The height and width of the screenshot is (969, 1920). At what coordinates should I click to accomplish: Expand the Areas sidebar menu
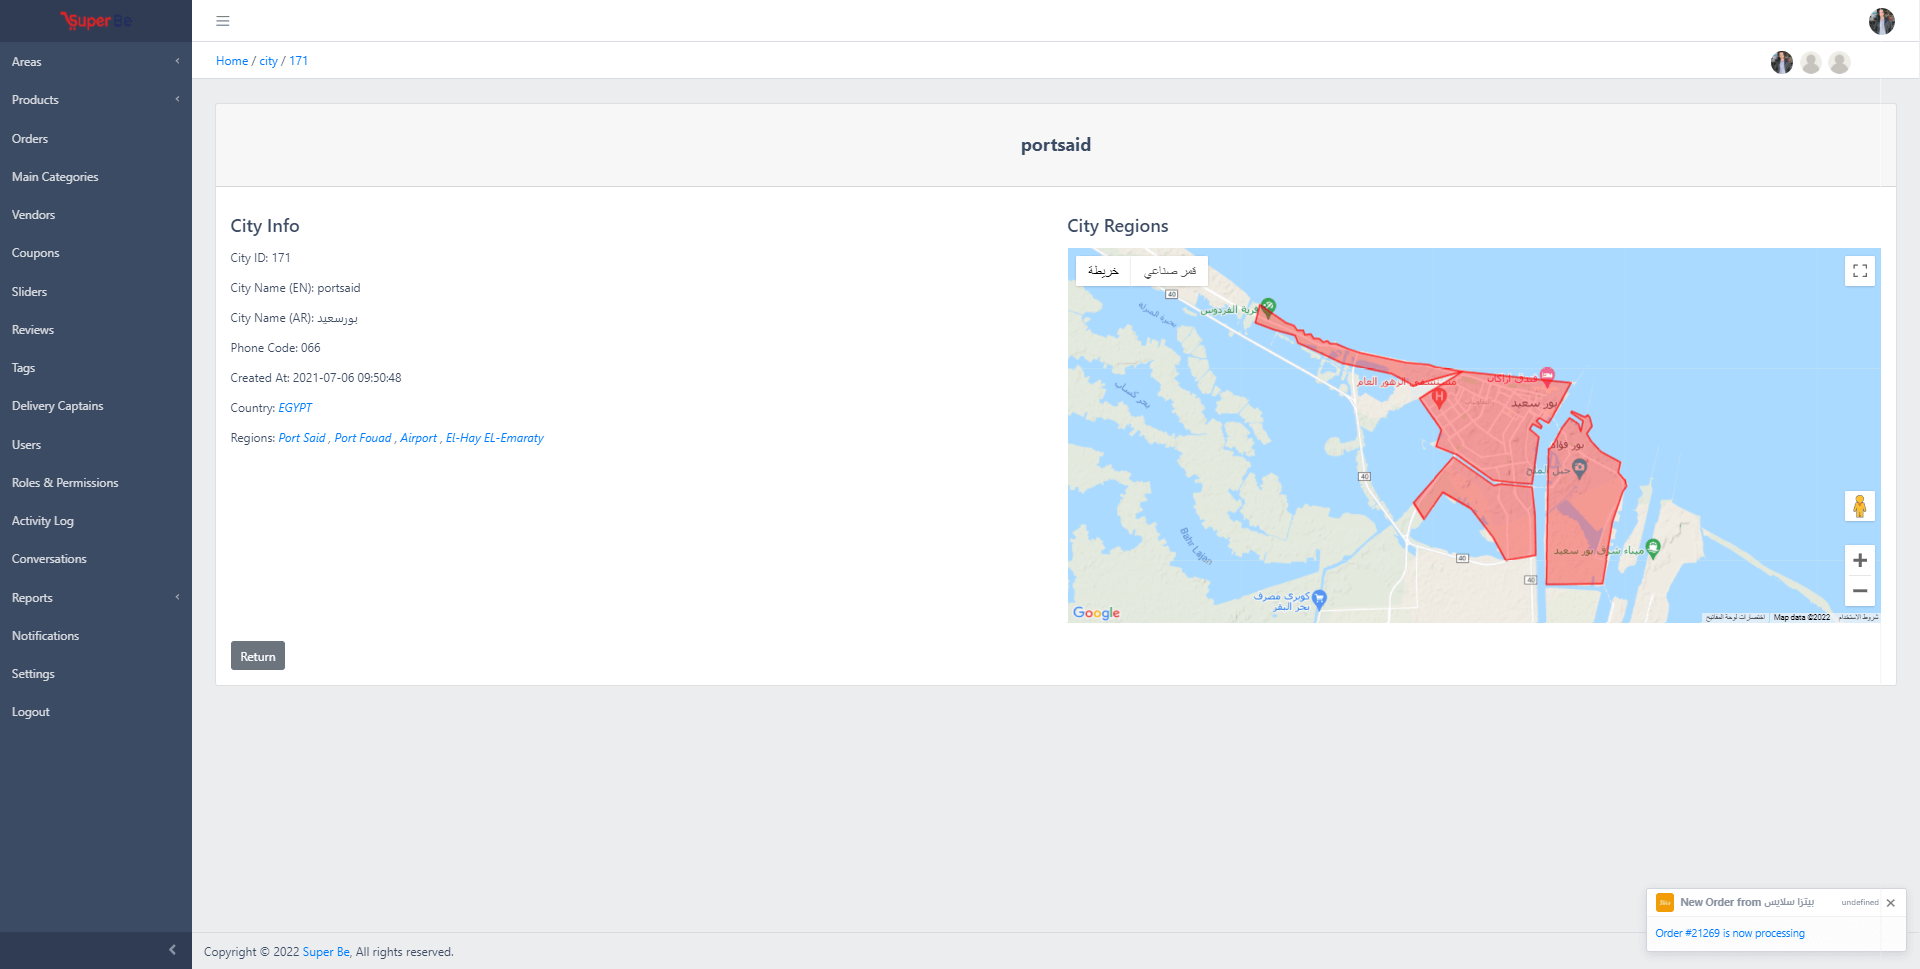[x=96, y=62]
